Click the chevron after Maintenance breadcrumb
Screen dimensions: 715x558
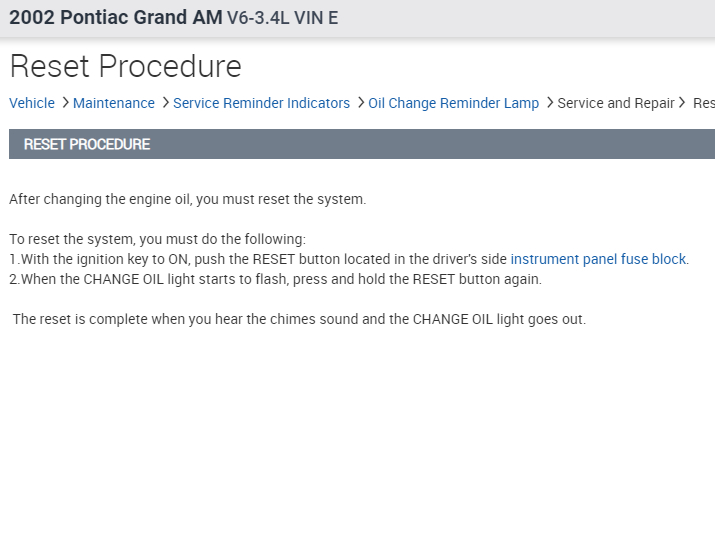[165, 103]
